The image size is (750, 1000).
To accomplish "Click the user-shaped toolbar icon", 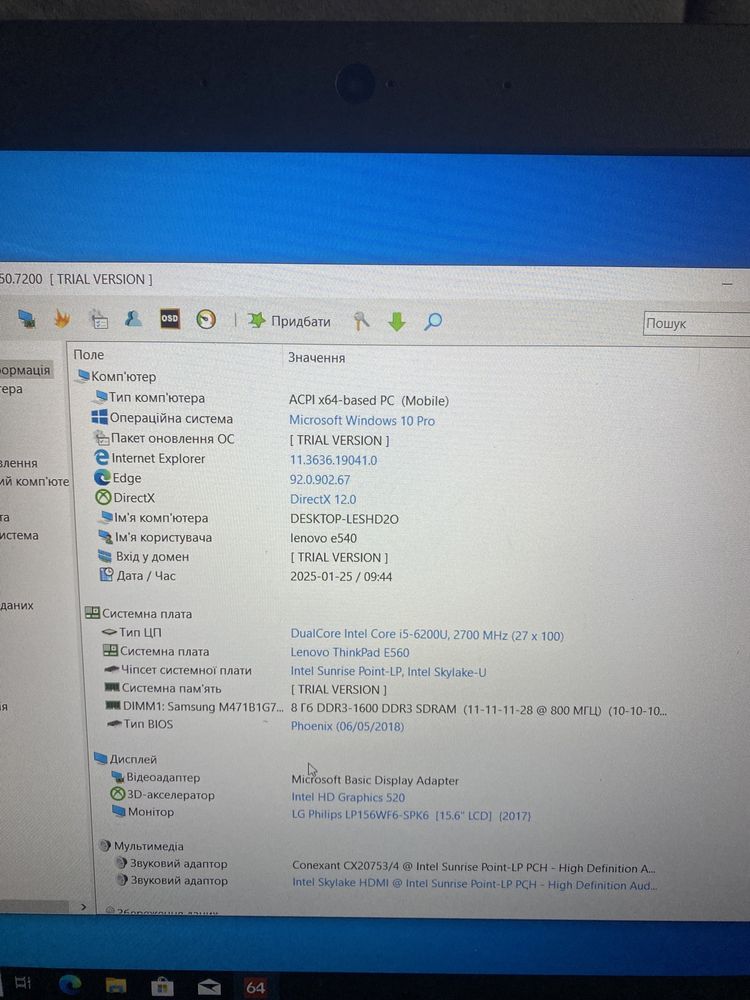I will (x=133, y=318).
